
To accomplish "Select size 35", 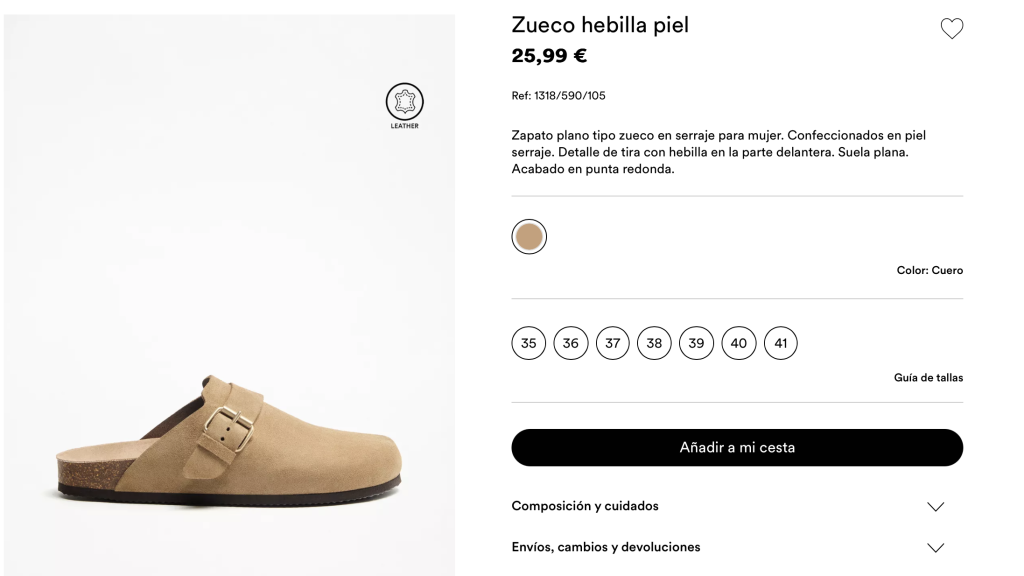I will (x=528, y=343).
